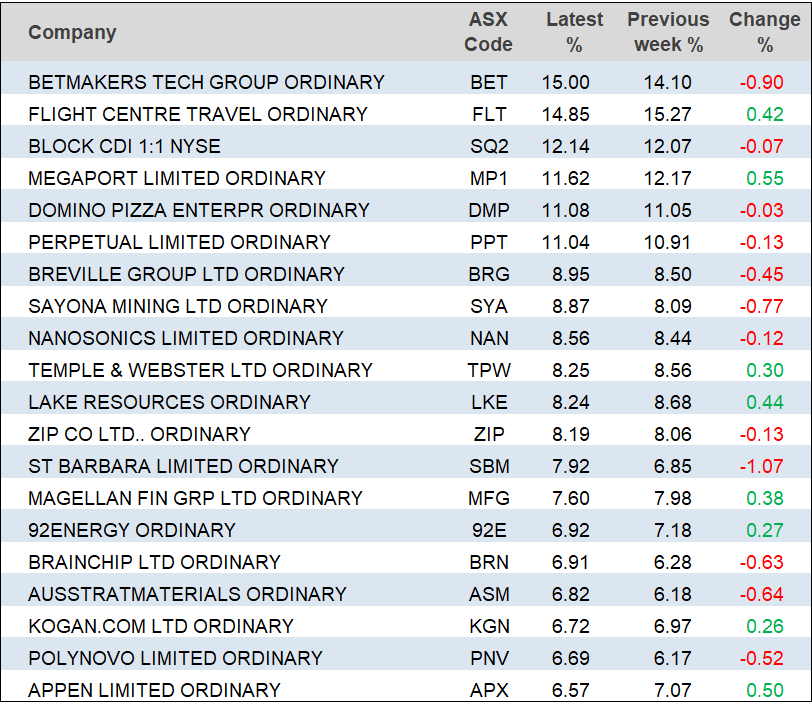This screenshot has height=704, width=812.
Task: Select the Latest % column header
Action: pos(574,32)
